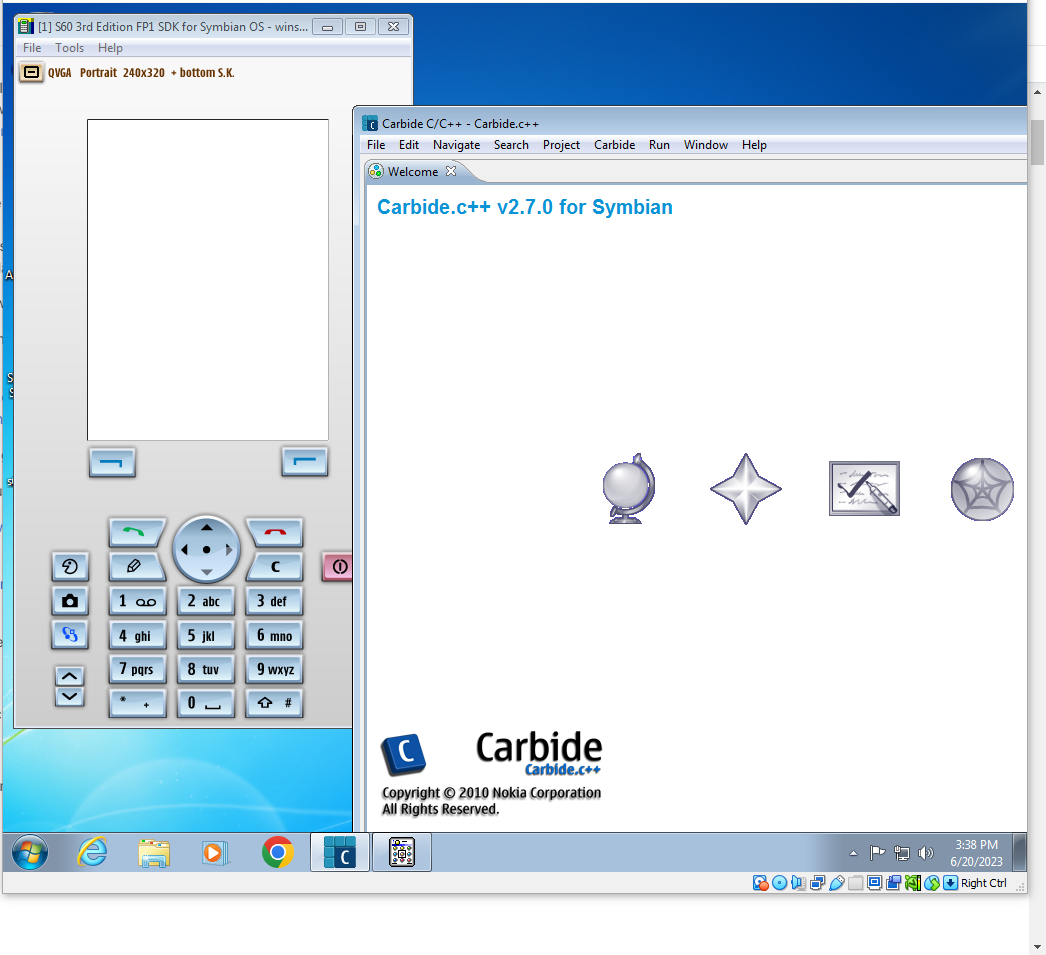Show hidden system tray icons
This screenshot has width=1046, height=955.
click(853, 853)
